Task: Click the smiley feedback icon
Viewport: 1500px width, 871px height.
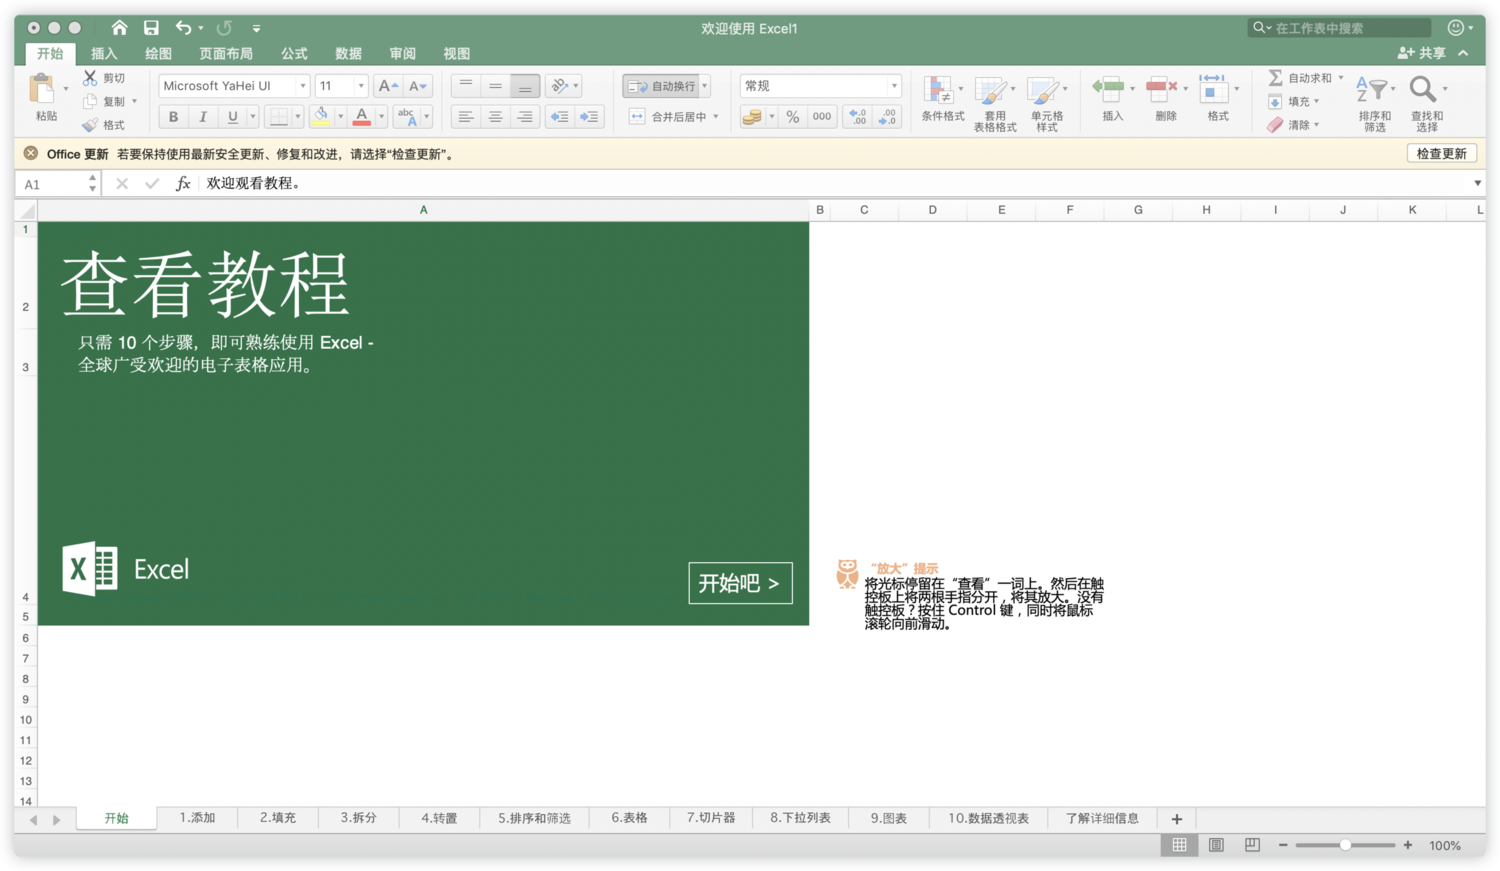Action: (x=1456, y=28)
